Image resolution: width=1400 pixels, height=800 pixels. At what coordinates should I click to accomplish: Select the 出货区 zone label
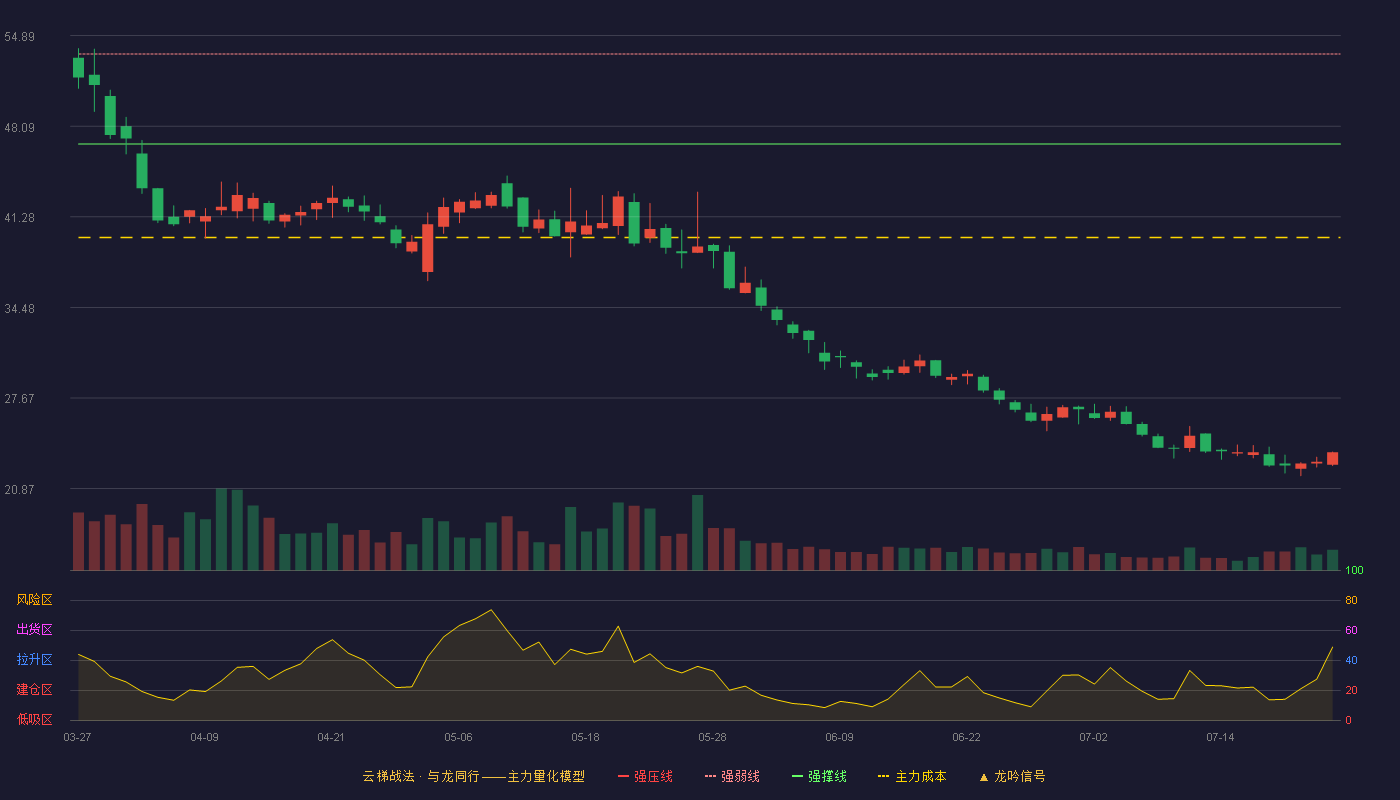(34, 630)
